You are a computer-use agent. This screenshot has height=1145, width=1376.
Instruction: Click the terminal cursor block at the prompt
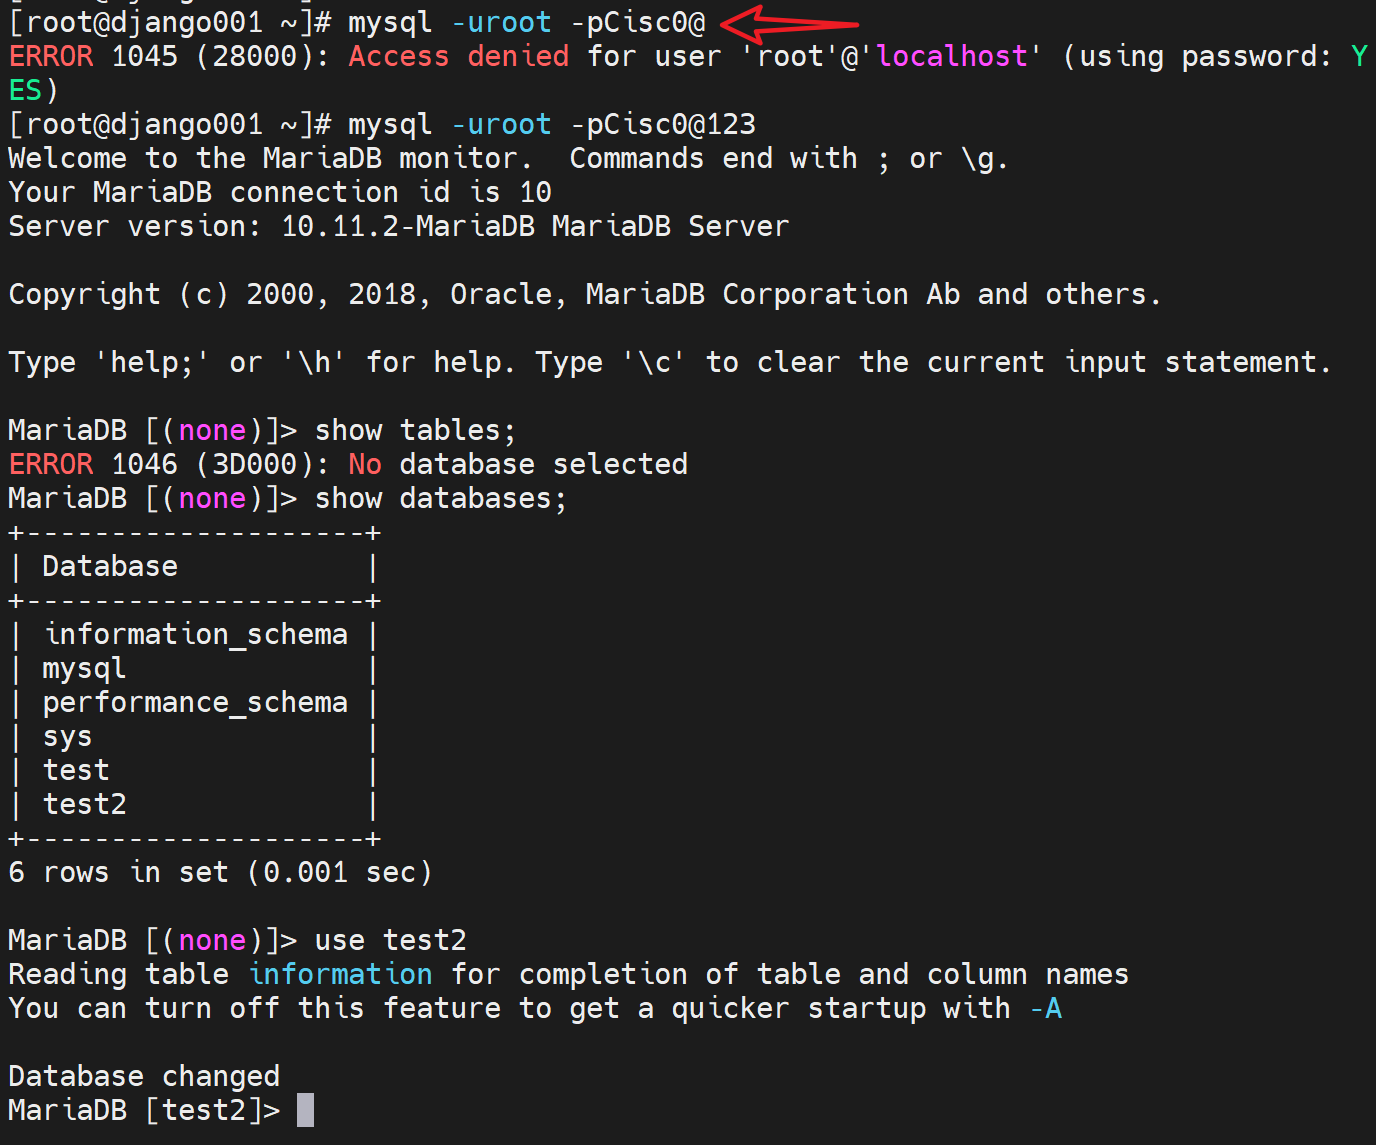click(305, 1110)
